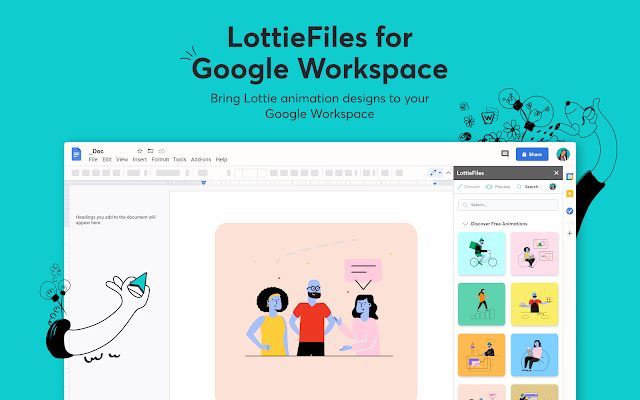This screenshot has height=400, width=640.
Task: Click the LottieFiles sidebar title
Action: pyautogui.click(x=470, y=173)
